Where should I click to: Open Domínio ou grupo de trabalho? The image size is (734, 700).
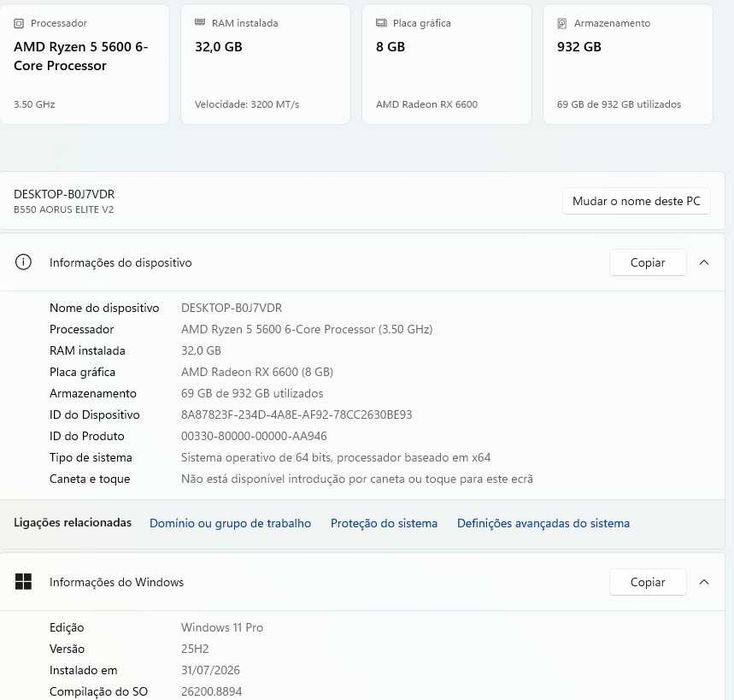coord(230,523)
